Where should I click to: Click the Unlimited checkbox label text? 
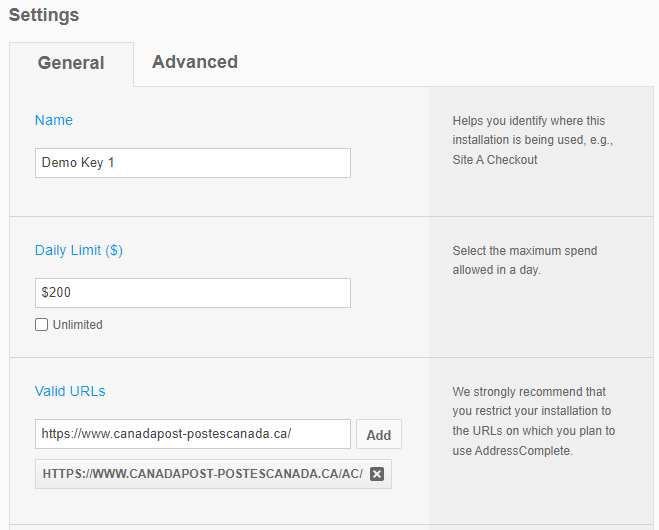(78, 325)
